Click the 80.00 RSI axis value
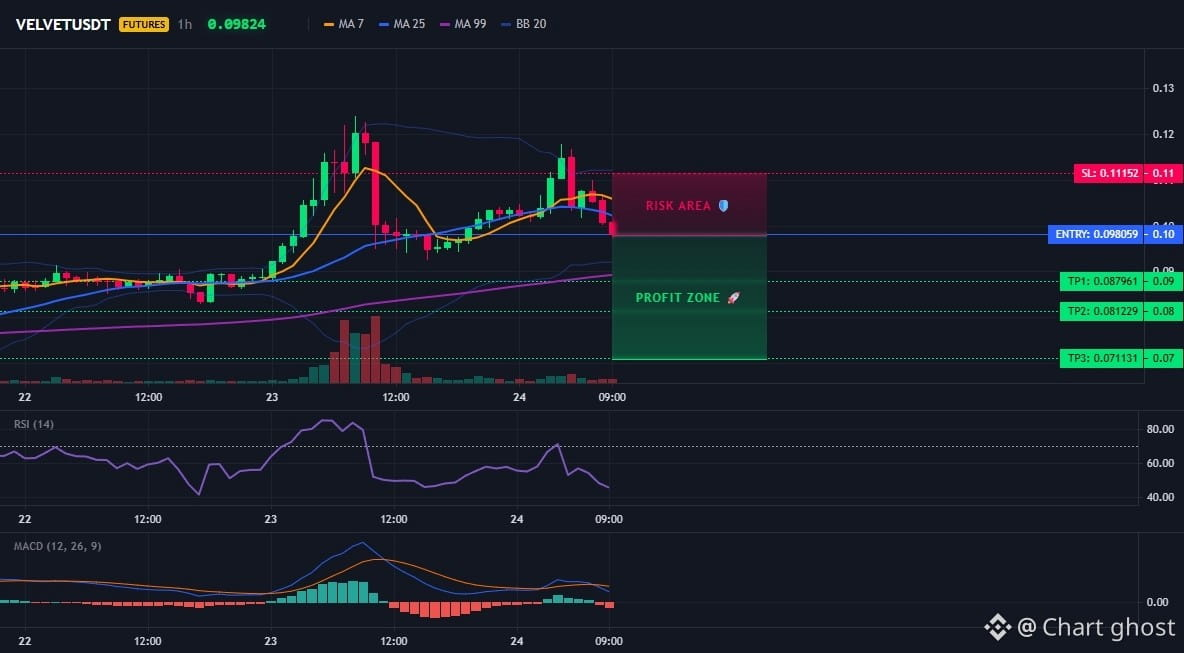This screenshot has width=1184, height=653. 1160,430
